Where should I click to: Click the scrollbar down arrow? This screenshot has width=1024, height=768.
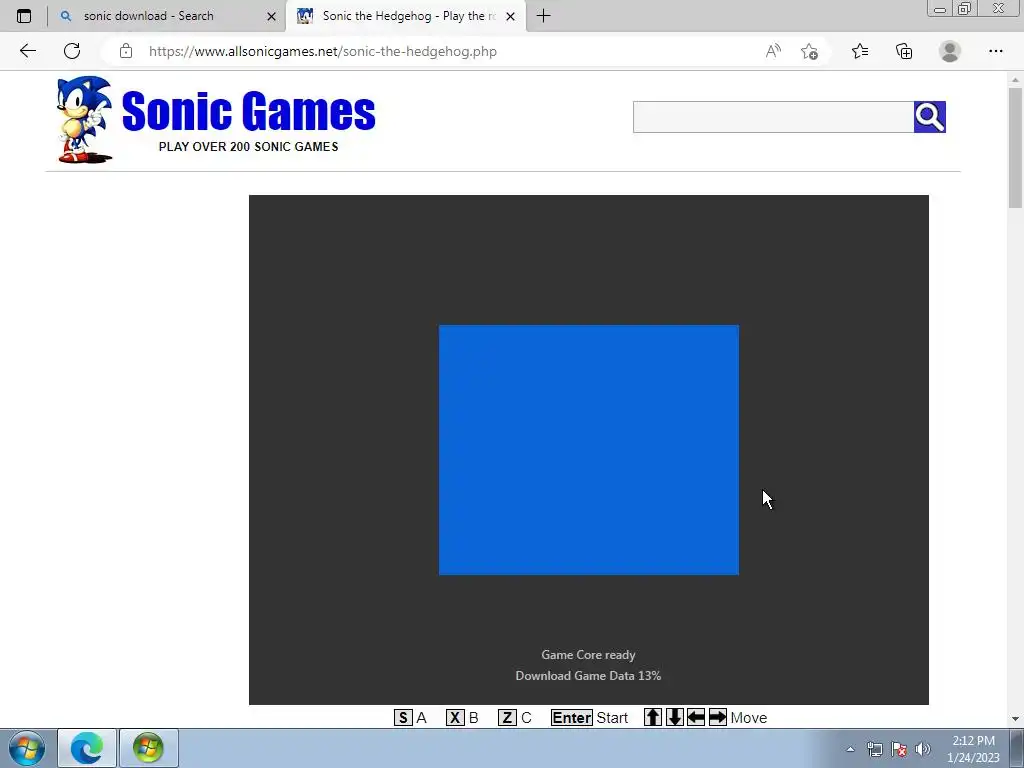(1015, 718)
